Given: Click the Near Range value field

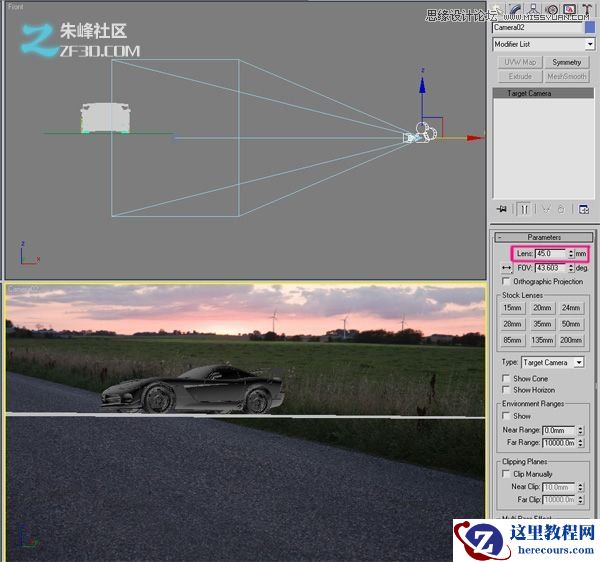Looking at the screenshot, I should 559,430.
